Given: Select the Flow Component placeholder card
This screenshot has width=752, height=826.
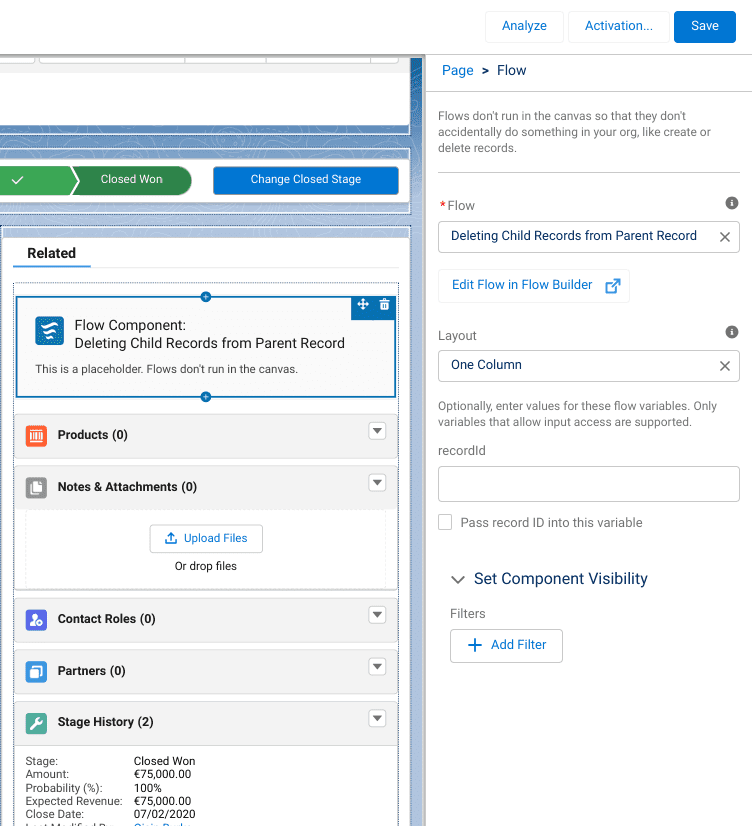Looking at the screenshot, I should tap(206, 347).
